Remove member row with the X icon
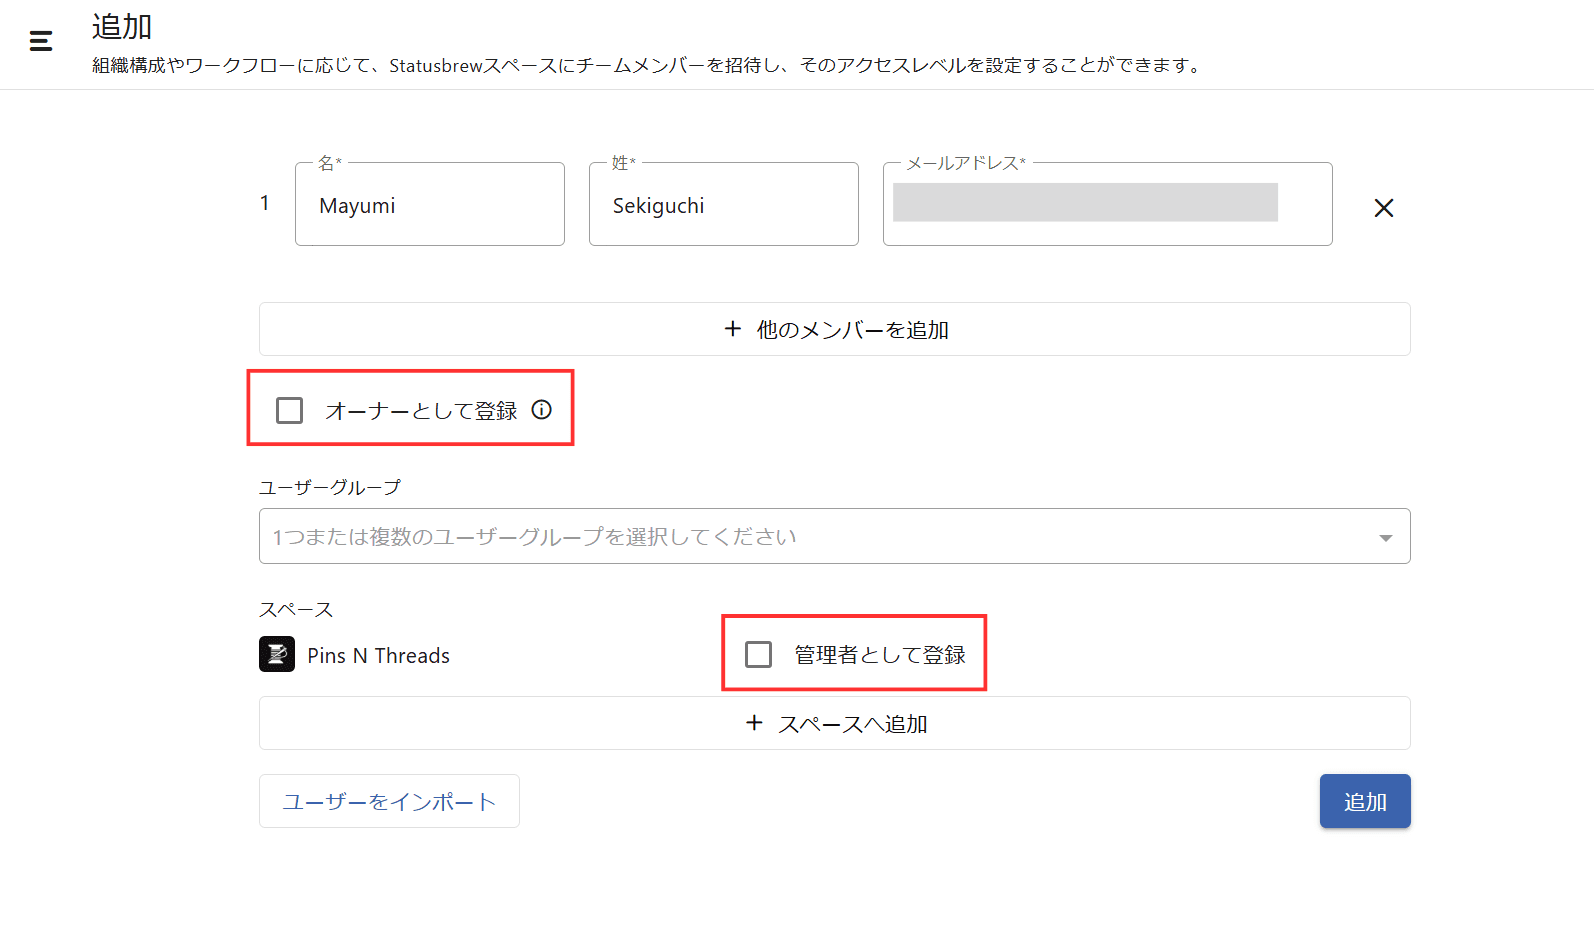The image size is (1594, 940). tap(1383, 208)
